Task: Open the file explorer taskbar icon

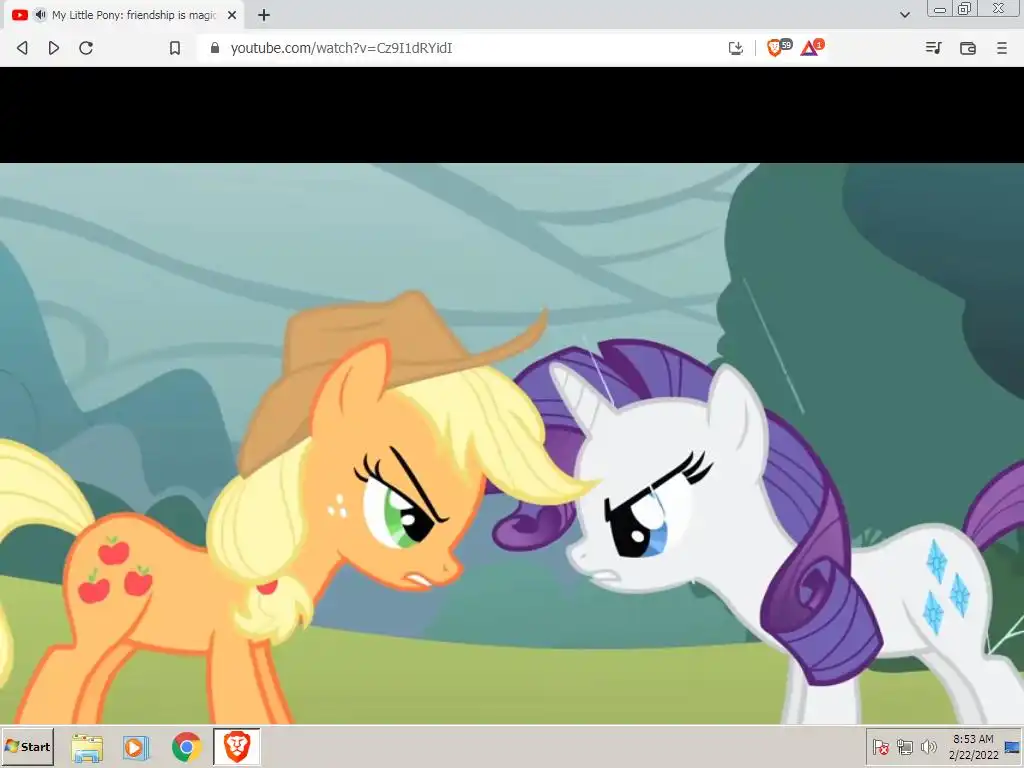Action: pyautogui.click(x=87, y=747)
